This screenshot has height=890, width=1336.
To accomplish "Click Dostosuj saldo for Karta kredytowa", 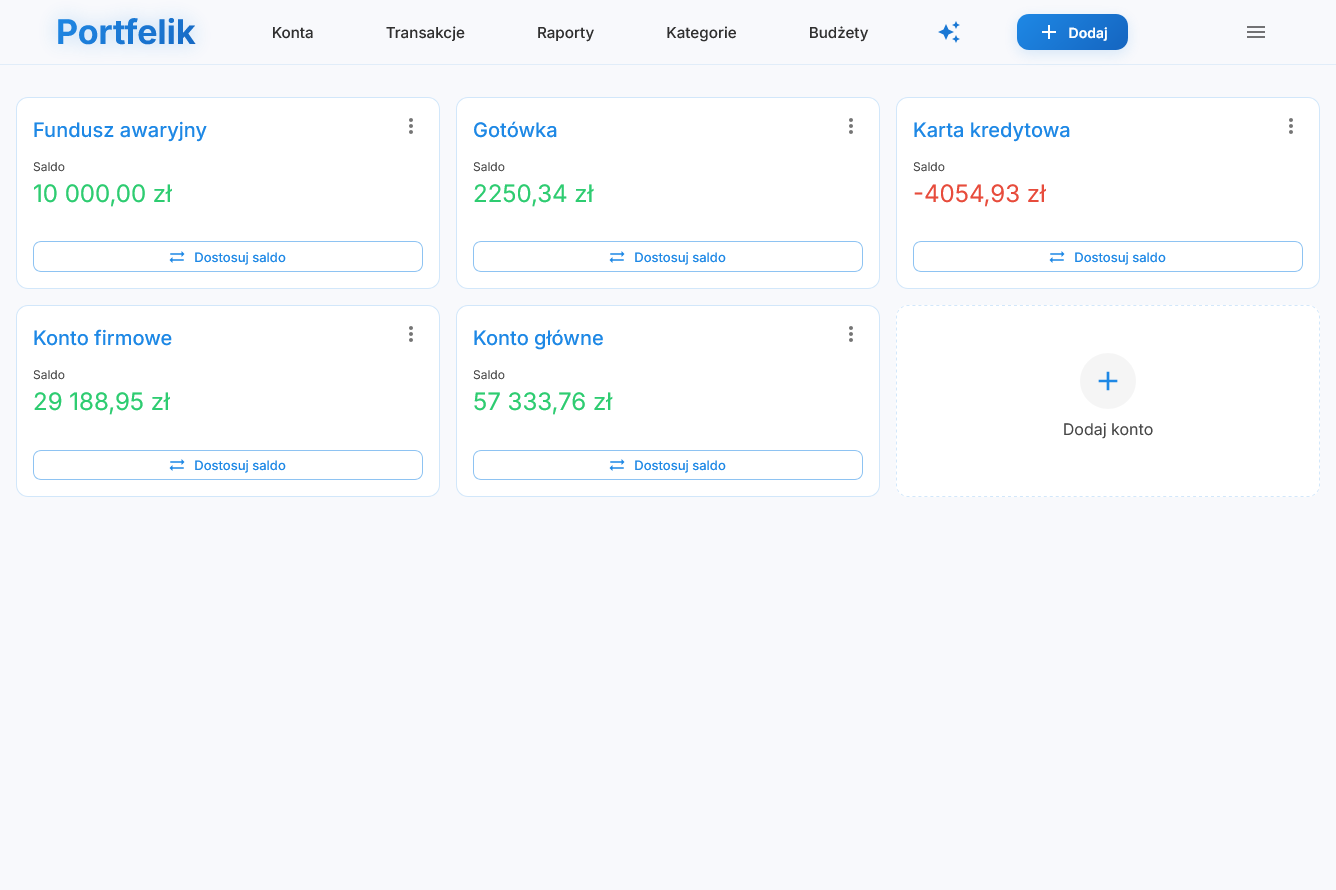I will tap(1108, 257).
